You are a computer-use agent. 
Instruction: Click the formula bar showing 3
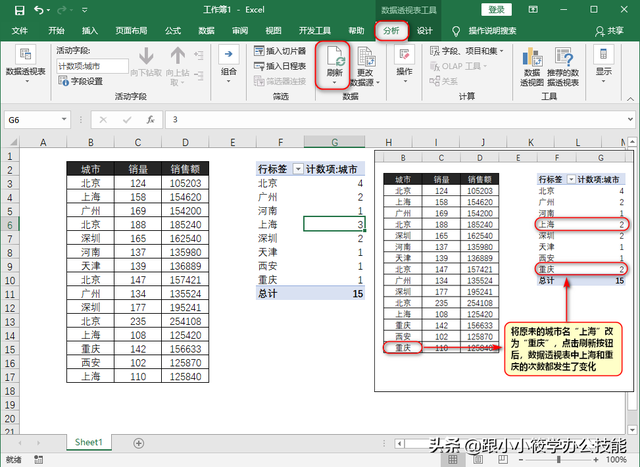[x=396, y=120]
